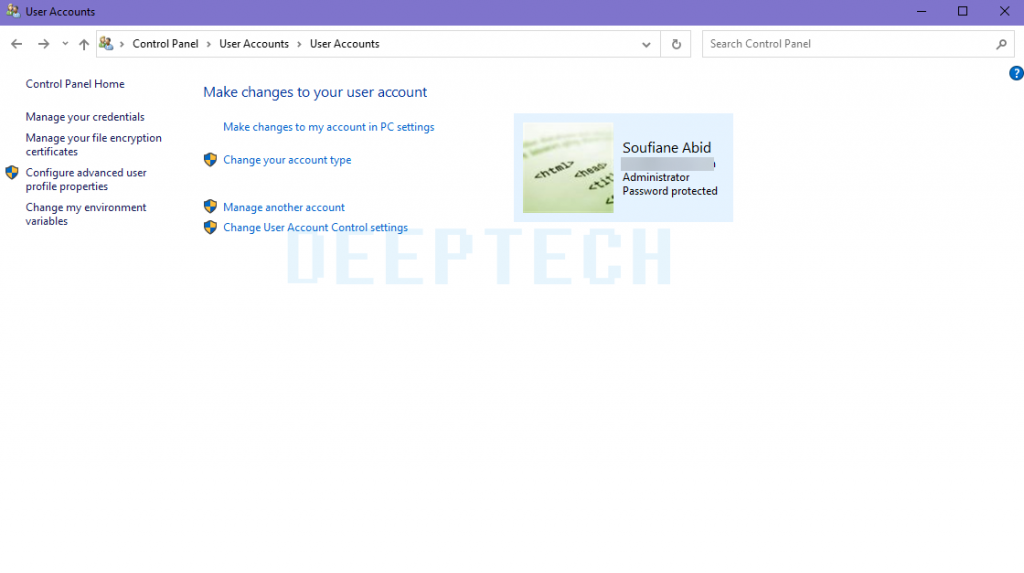
Task: Click the Soufiane Abid account name
Action: [667, 148]
